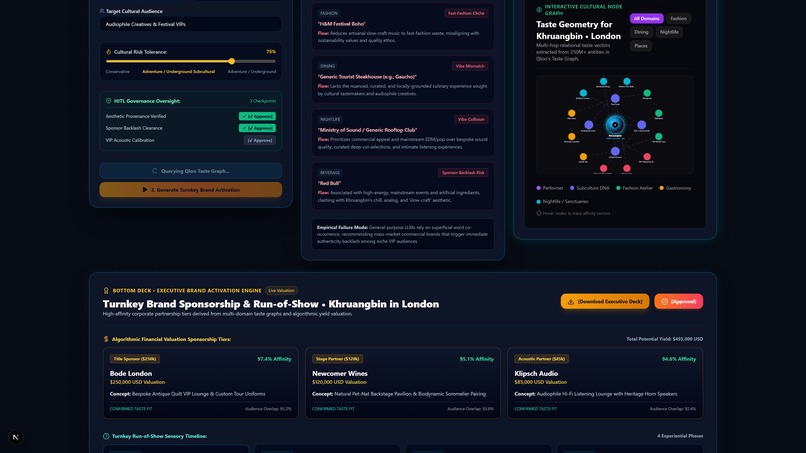Image resolution: width=806 pixels, height=453 pixels.
Task: Click the "94.6% Affinity" value
Action: pos(679,359)
